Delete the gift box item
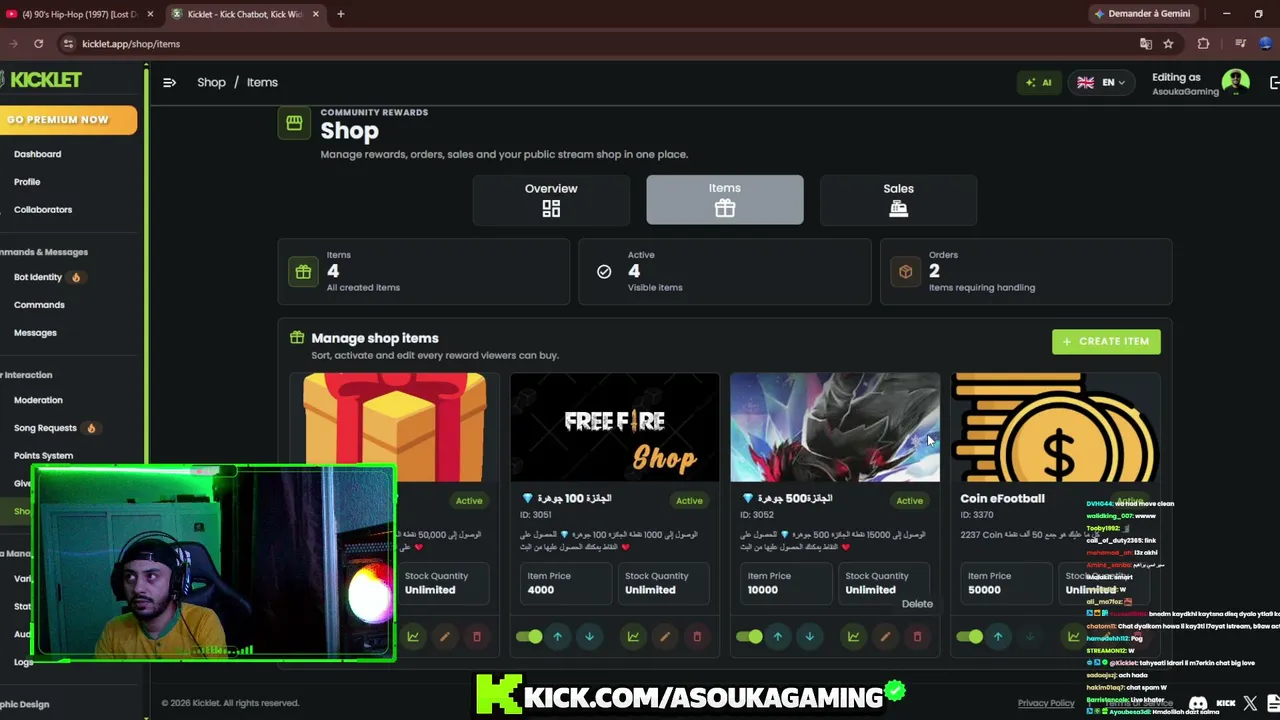 tap(477, 637)
